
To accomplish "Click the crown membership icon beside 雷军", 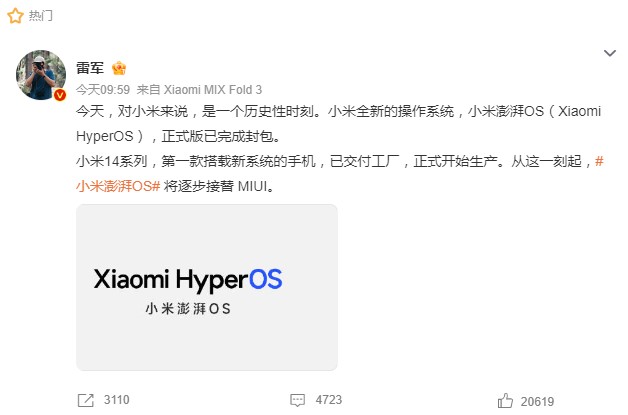I will point(119,68).
